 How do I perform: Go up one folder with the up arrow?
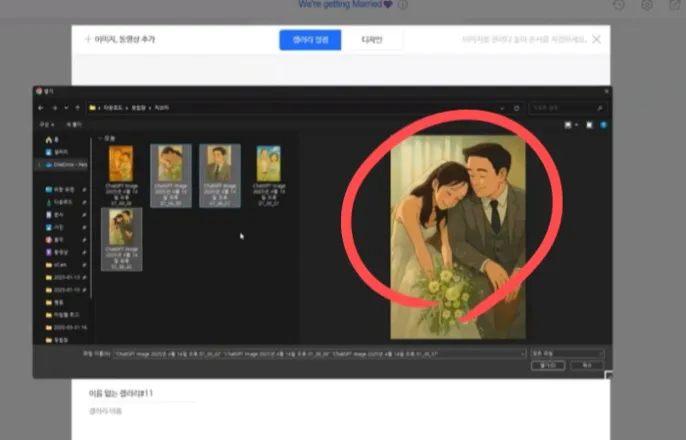(77, 108)
